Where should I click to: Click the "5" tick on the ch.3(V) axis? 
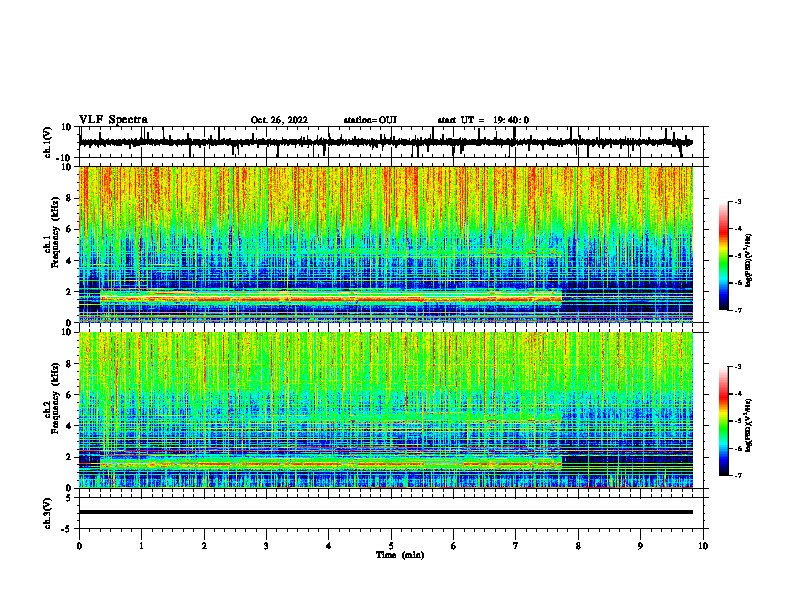click(69, 498)
